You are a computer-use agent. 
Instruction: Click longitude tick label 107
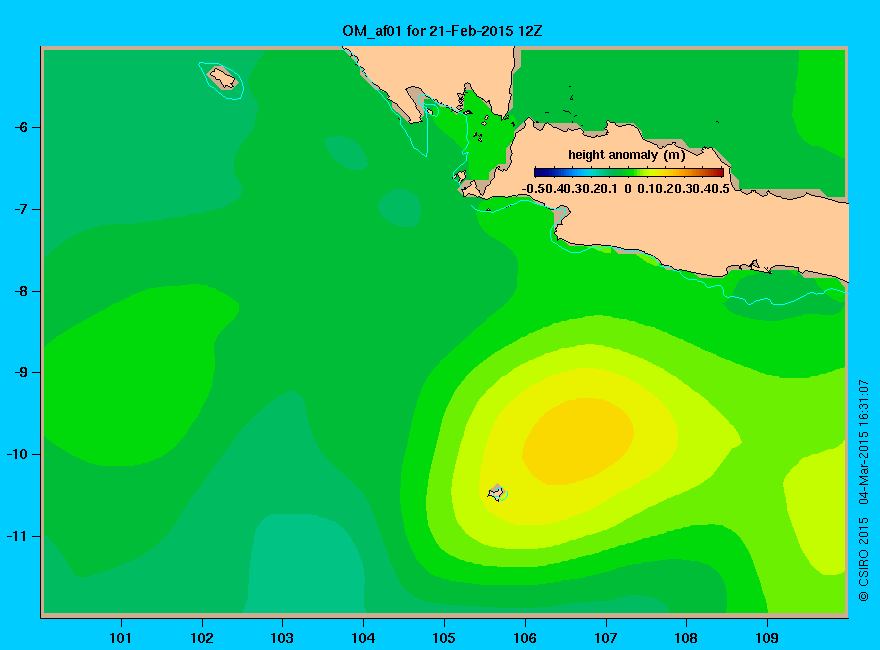pos(606,638)
